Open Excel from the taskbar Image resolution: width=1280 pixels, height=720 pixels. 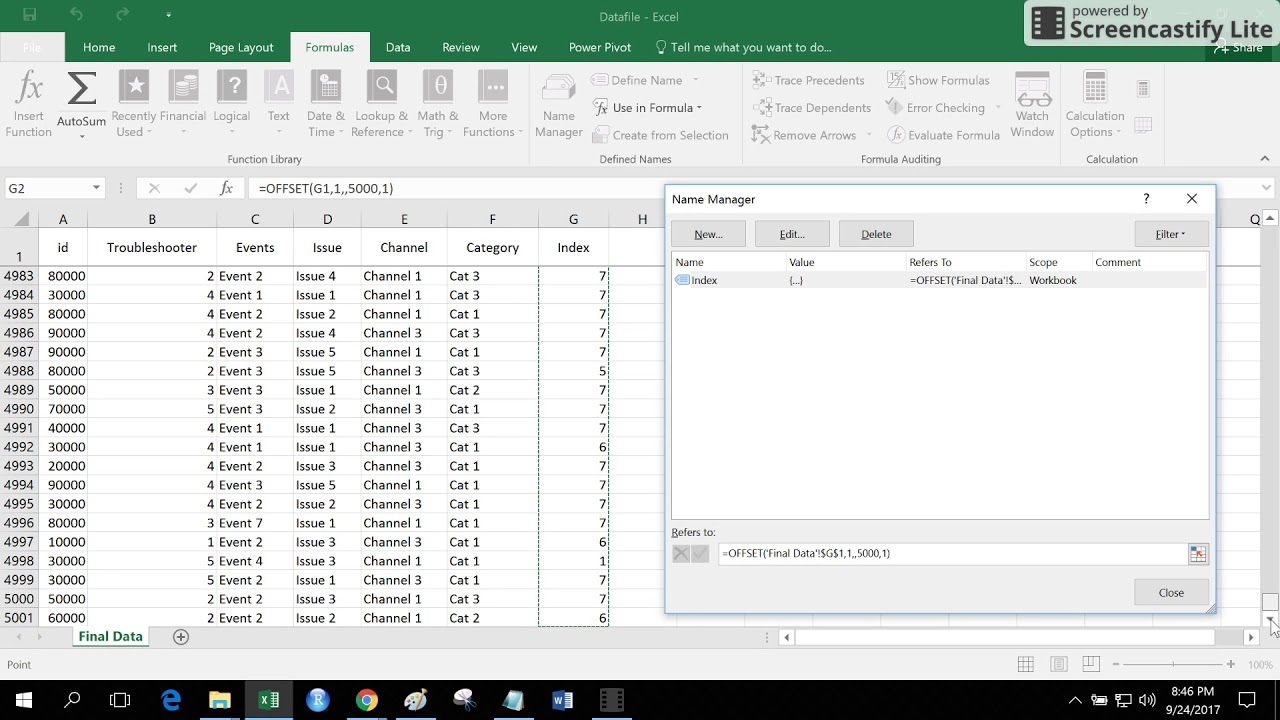pos(269,700)
